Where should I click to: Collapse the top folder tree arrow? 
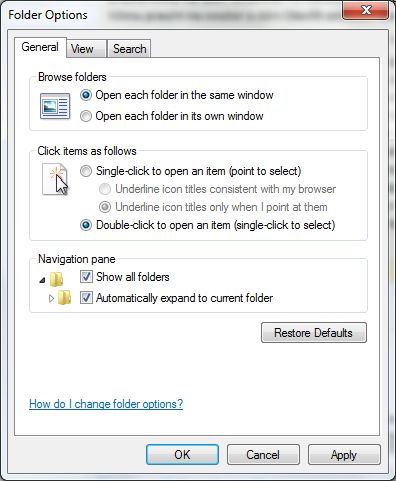[42, 280]
